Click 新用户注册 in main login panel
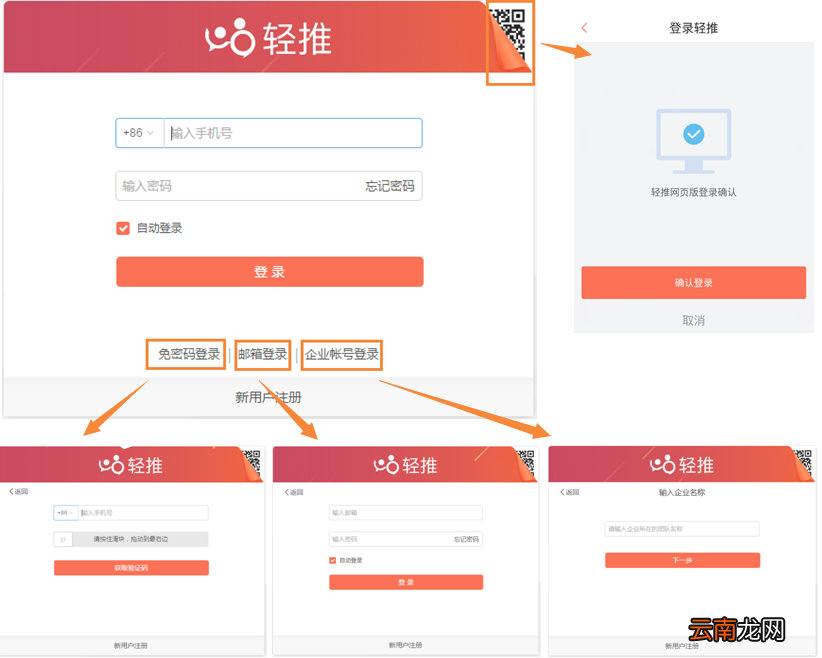Image resolution: width=822 pixels, height=658 pixels. click(268, 397)
